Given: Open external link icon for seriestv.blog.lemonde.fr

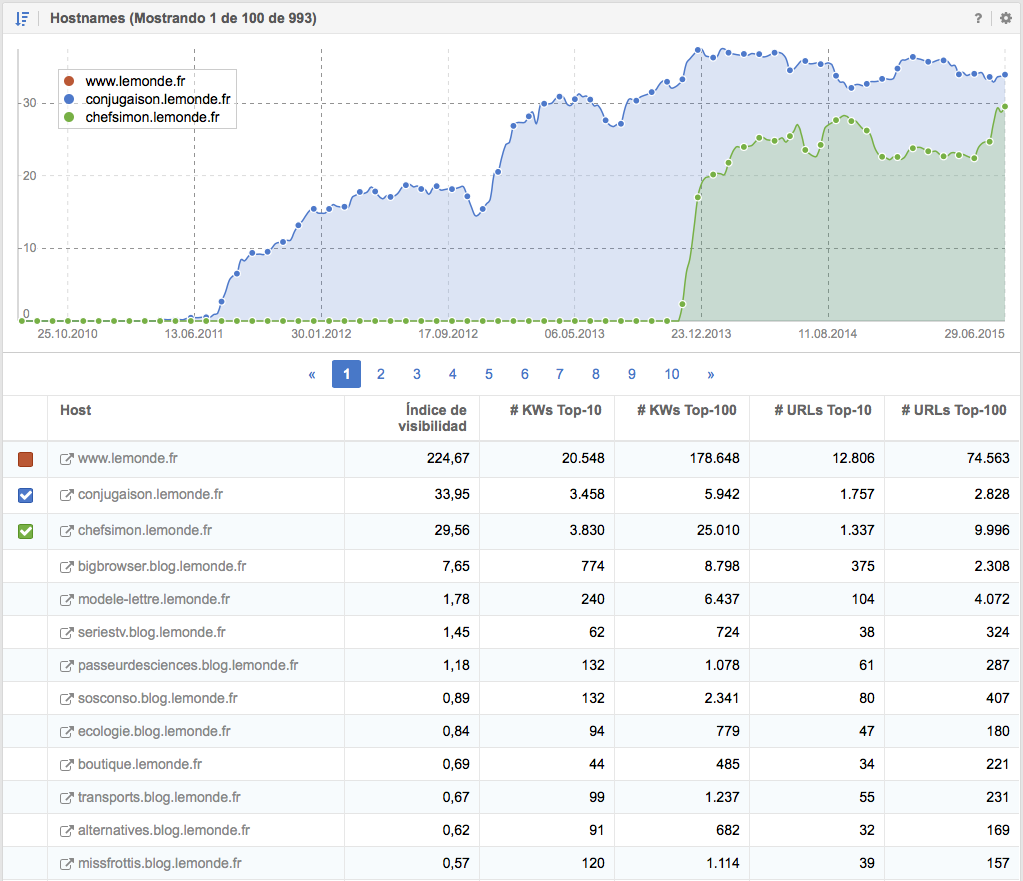Looking at the screenshot, I should coord(67,633).
